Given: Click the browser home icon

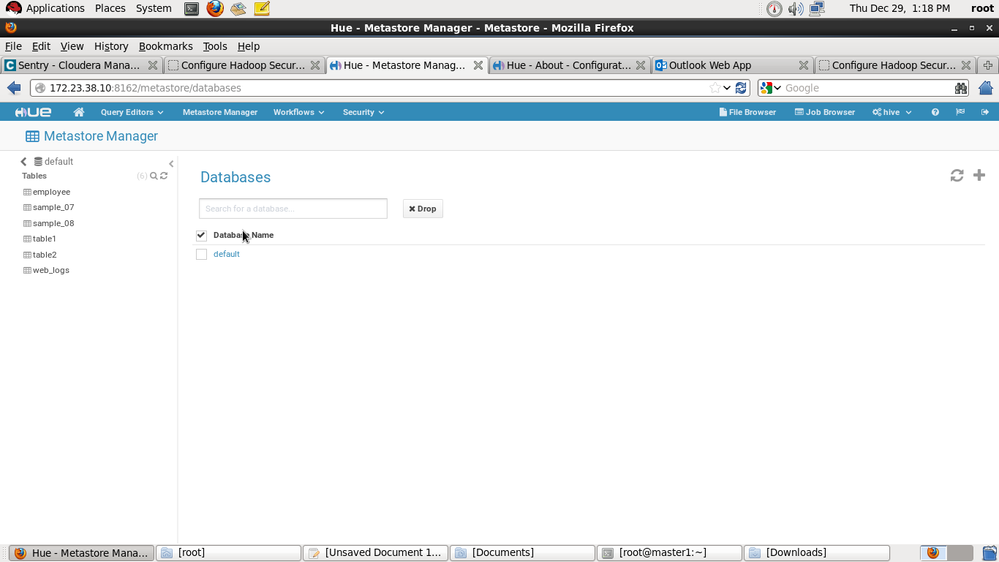Looking at the screenshot, I should [x=985, y=88].
